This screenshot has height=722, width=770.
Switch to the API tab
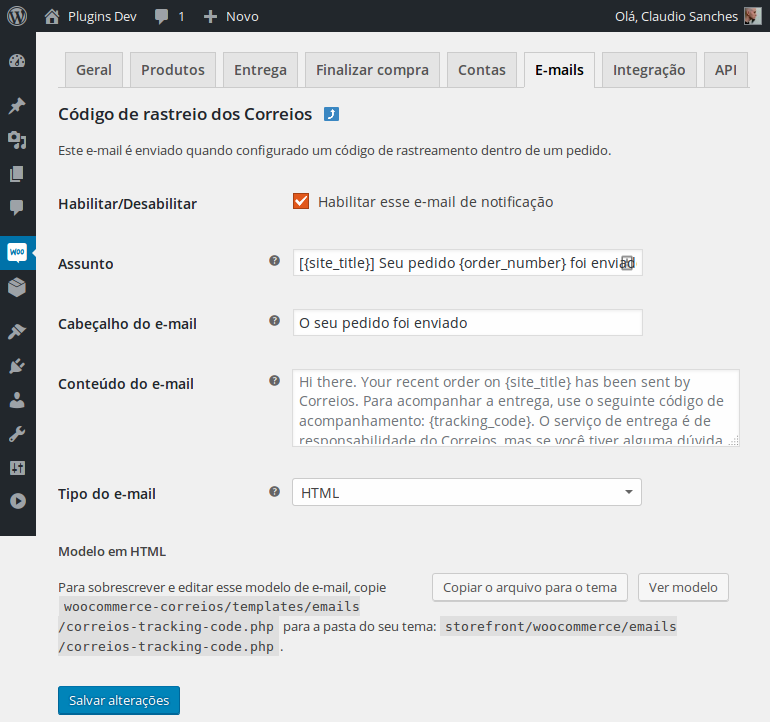tap(726, 70)
